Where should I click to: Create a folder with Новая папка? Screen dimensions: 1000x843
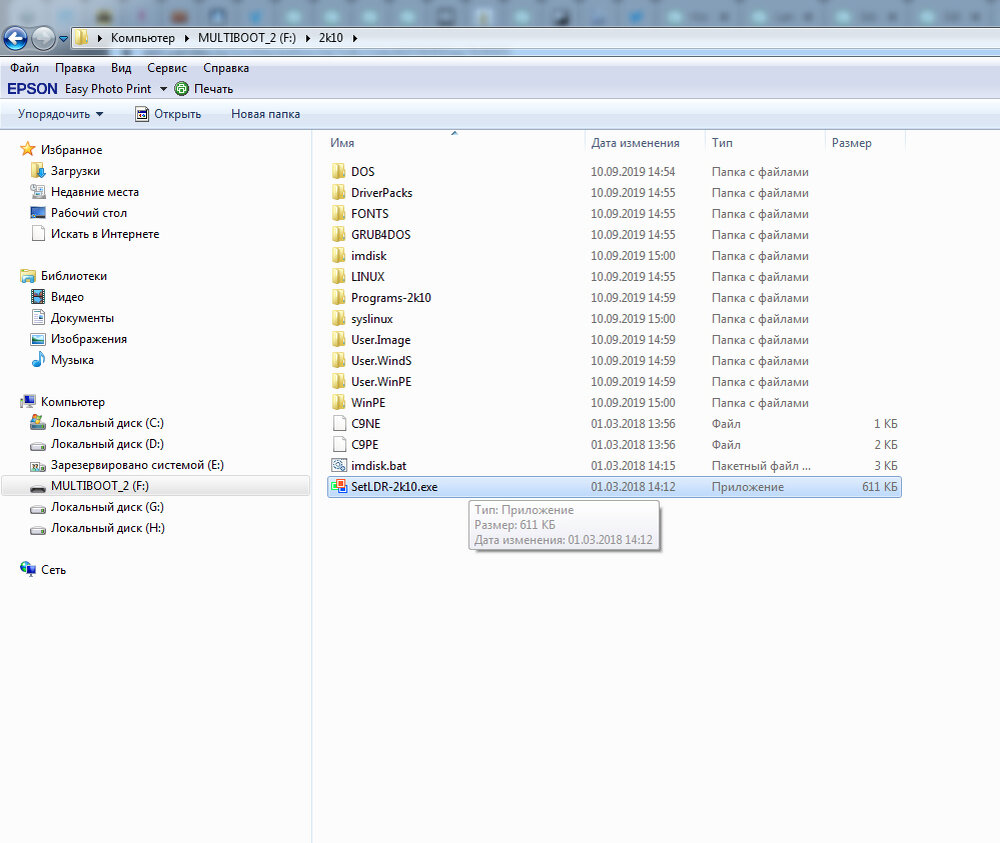[x=265, y=114]
